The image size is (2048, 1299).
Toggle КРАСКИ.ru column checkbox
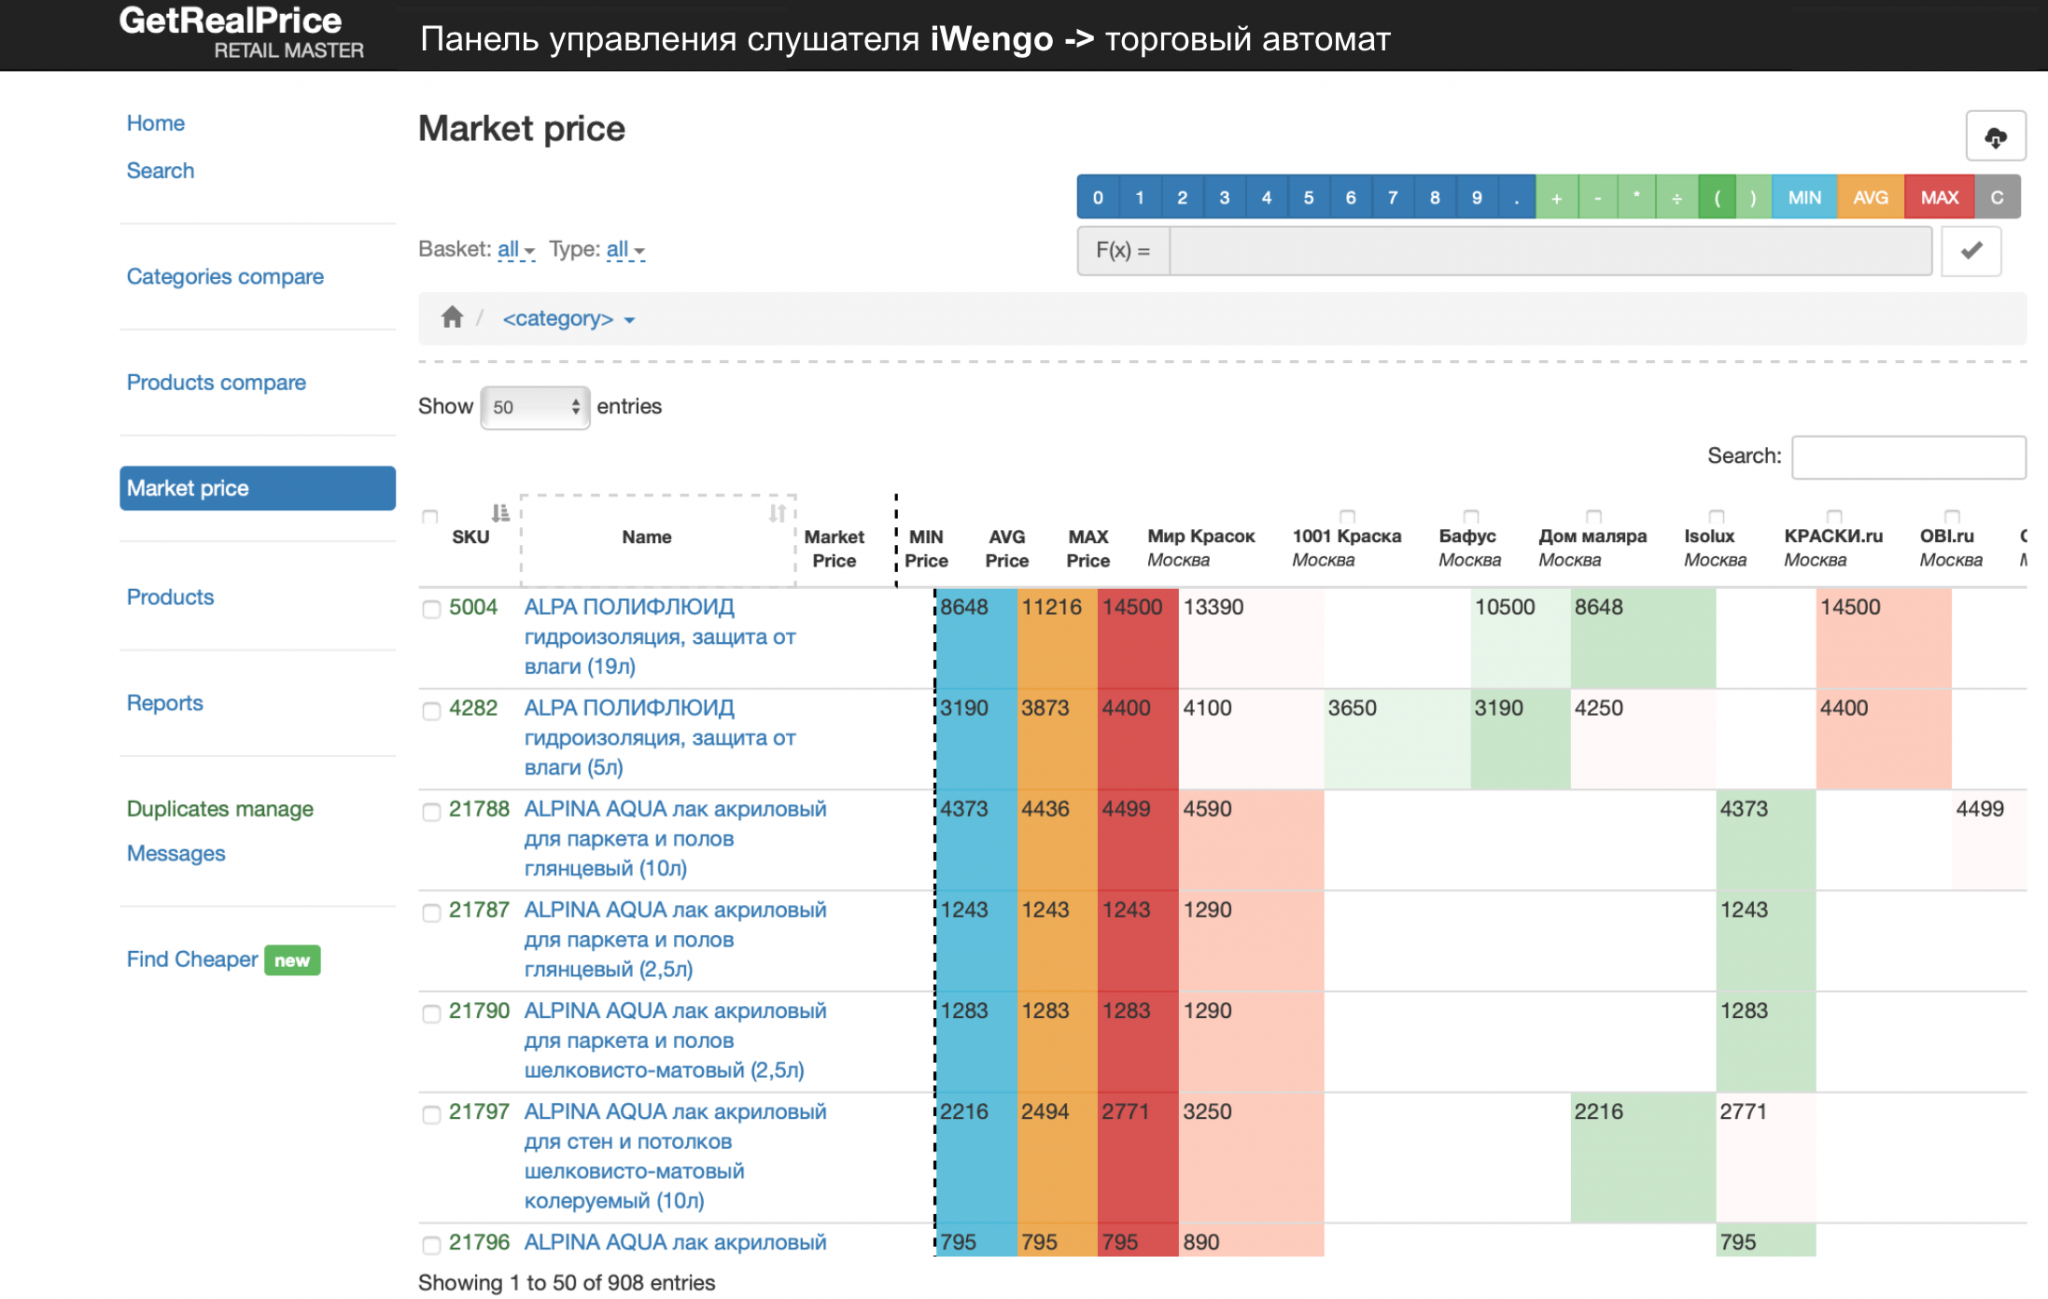tap(1834, 517)
